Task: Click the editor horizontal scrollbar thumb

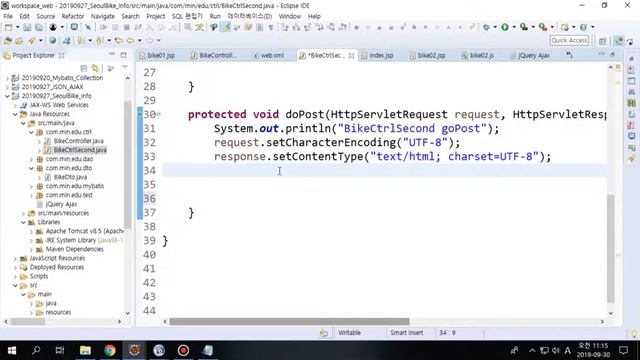Action: 289,322
